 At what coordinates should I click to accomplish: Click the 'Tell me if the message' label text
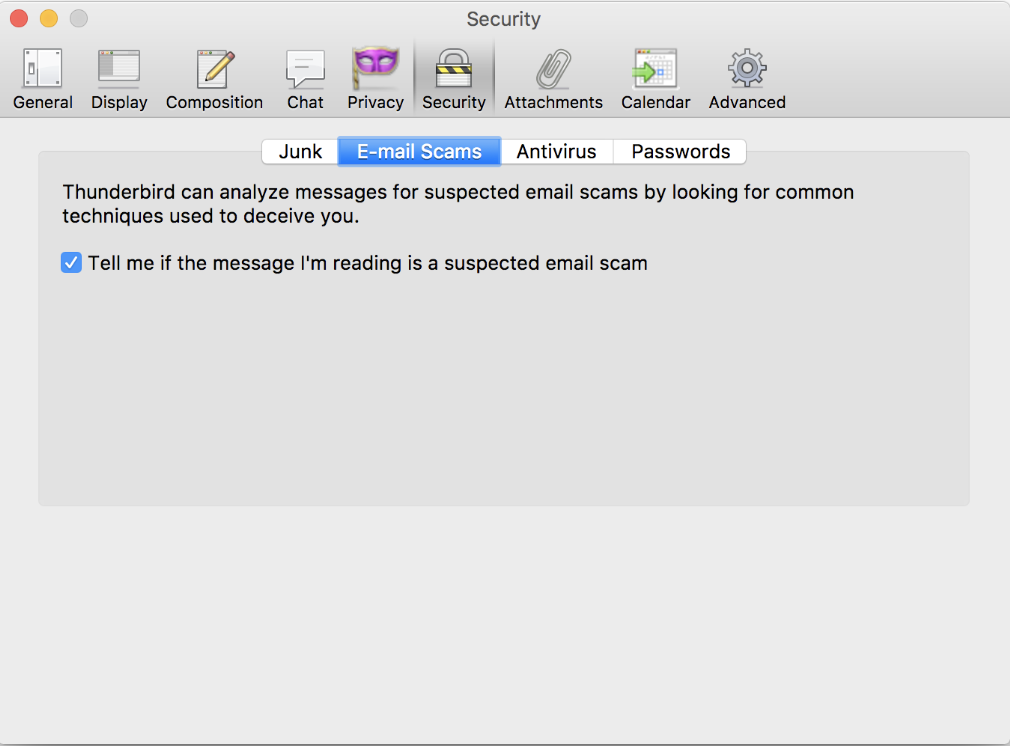367,264
